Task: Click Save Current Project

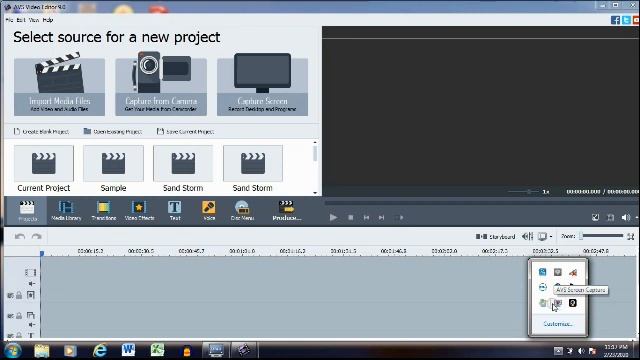Action: (x=185, y=131)
